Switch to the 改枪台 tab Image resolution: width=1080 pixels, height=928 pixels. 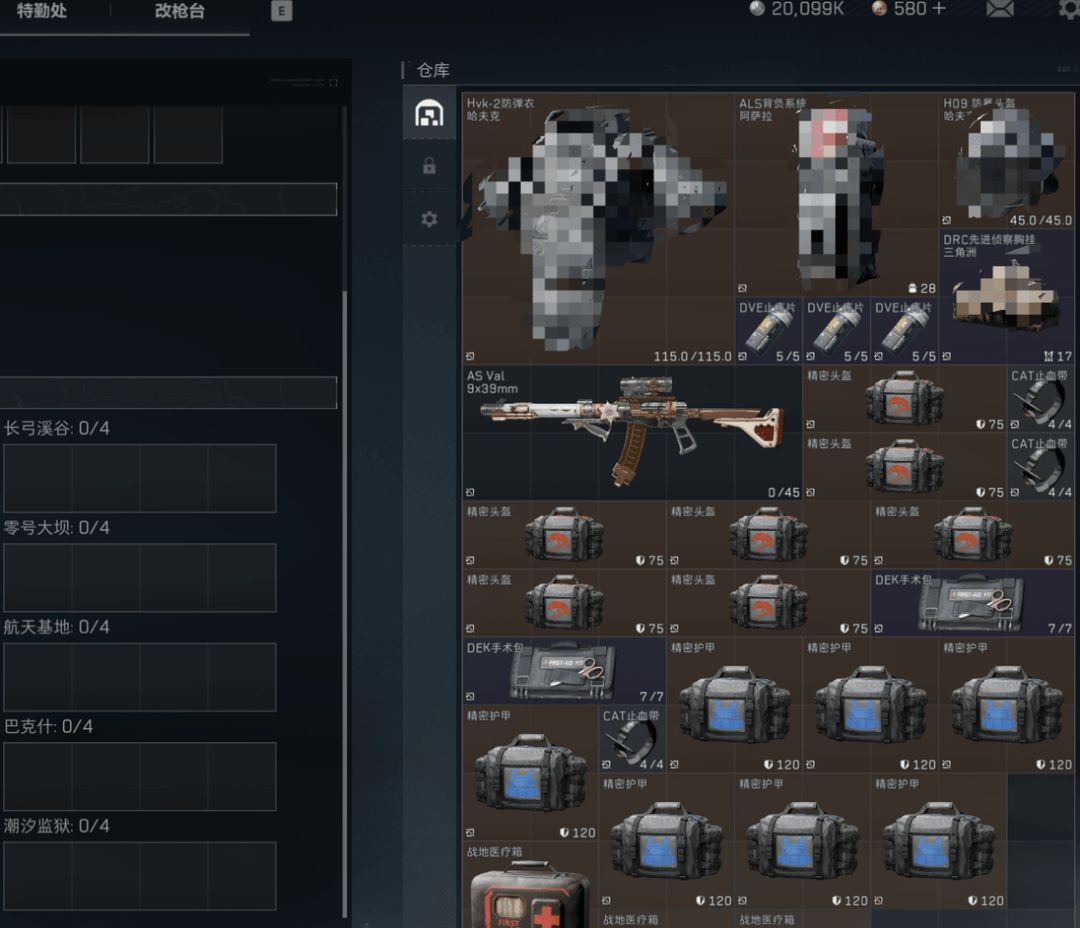click(x=180, y=11)
